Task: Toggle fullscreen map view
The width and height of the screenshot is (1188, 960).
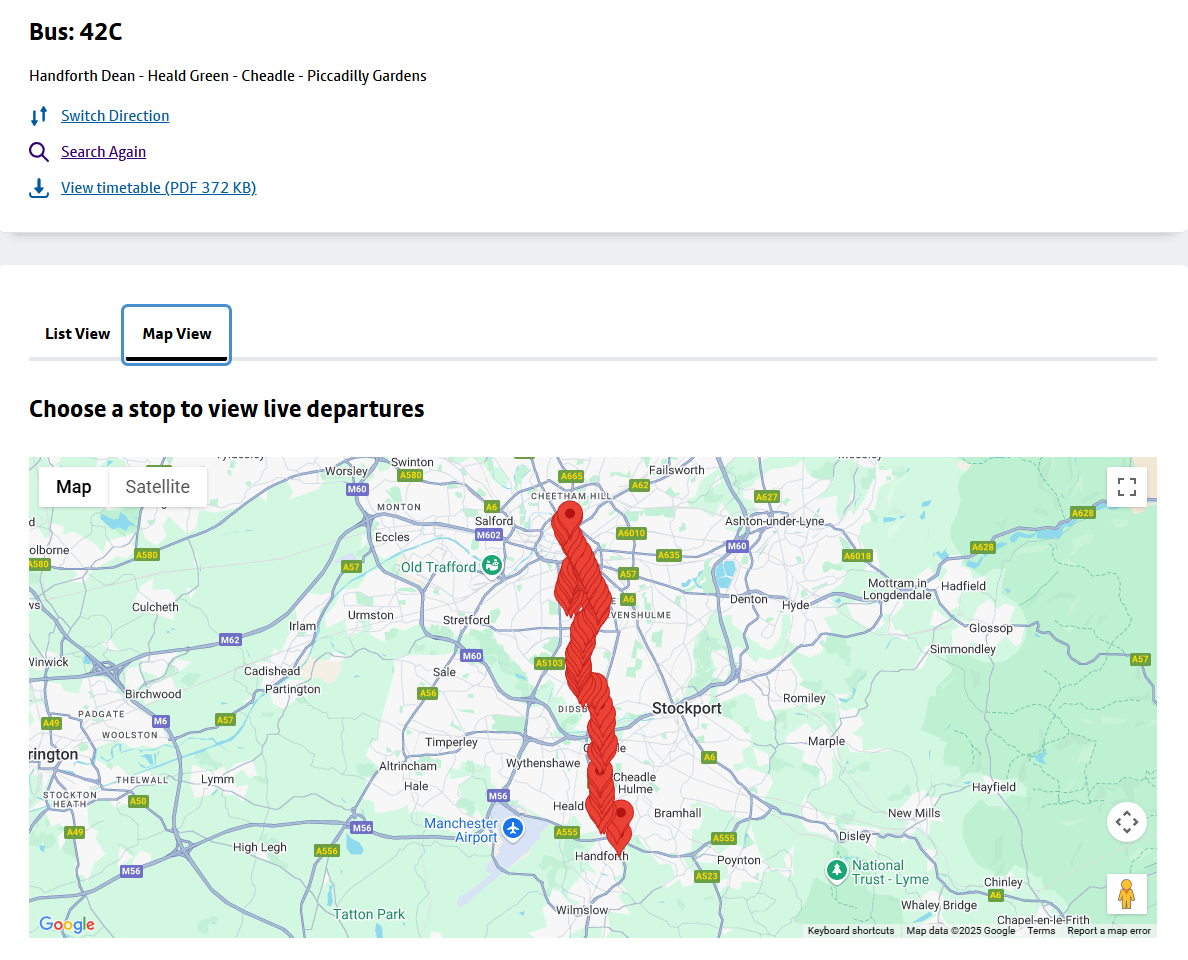Action: [x=1127, y=487]
